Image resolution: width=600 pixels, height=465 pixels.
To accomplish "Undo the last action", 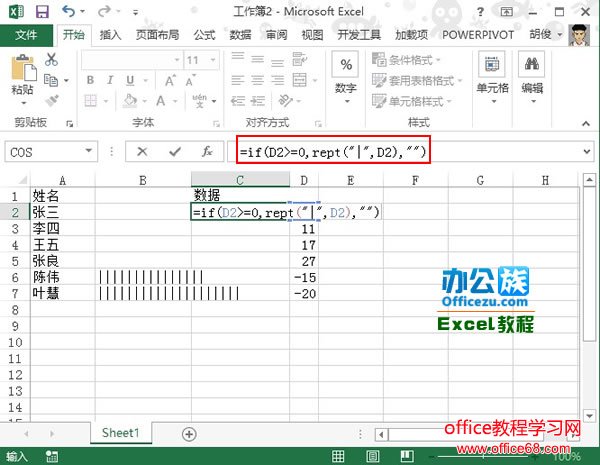I will 68,11.
